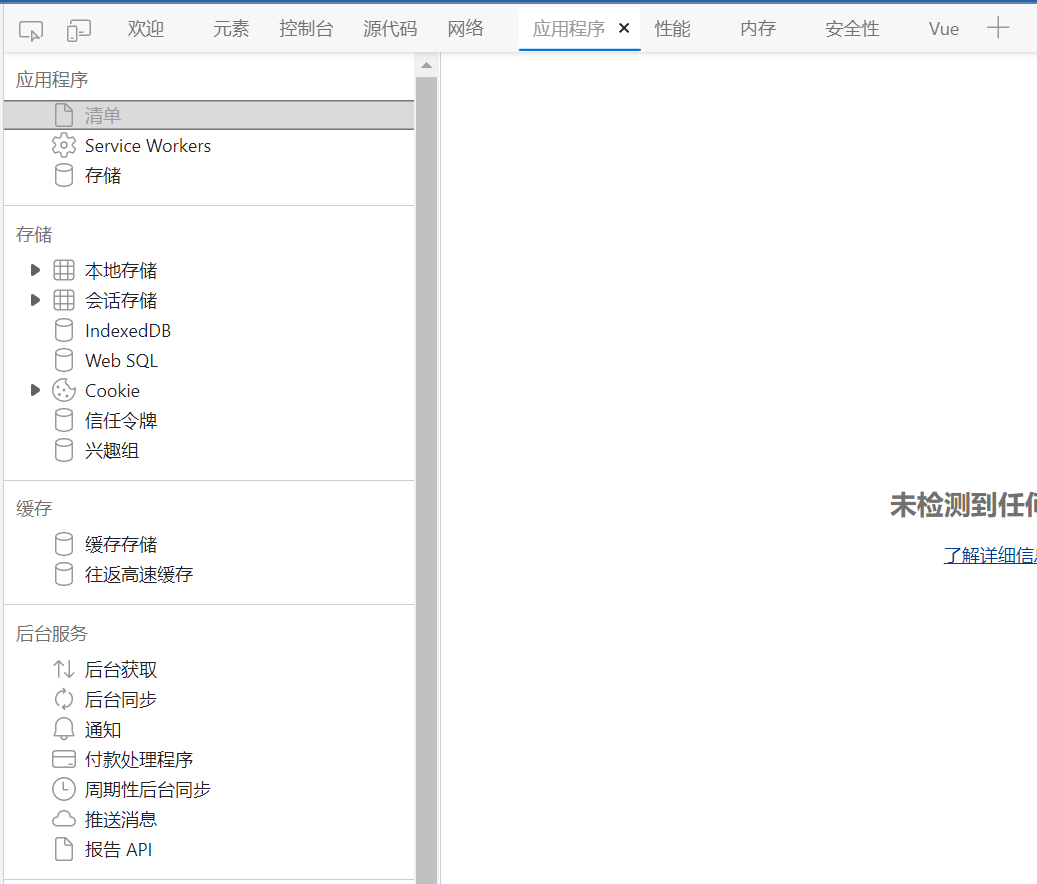The height and width of the screenshot is (884, 1037).
Task: Expand the 会话存储 tree node
Action: (36, 301)
